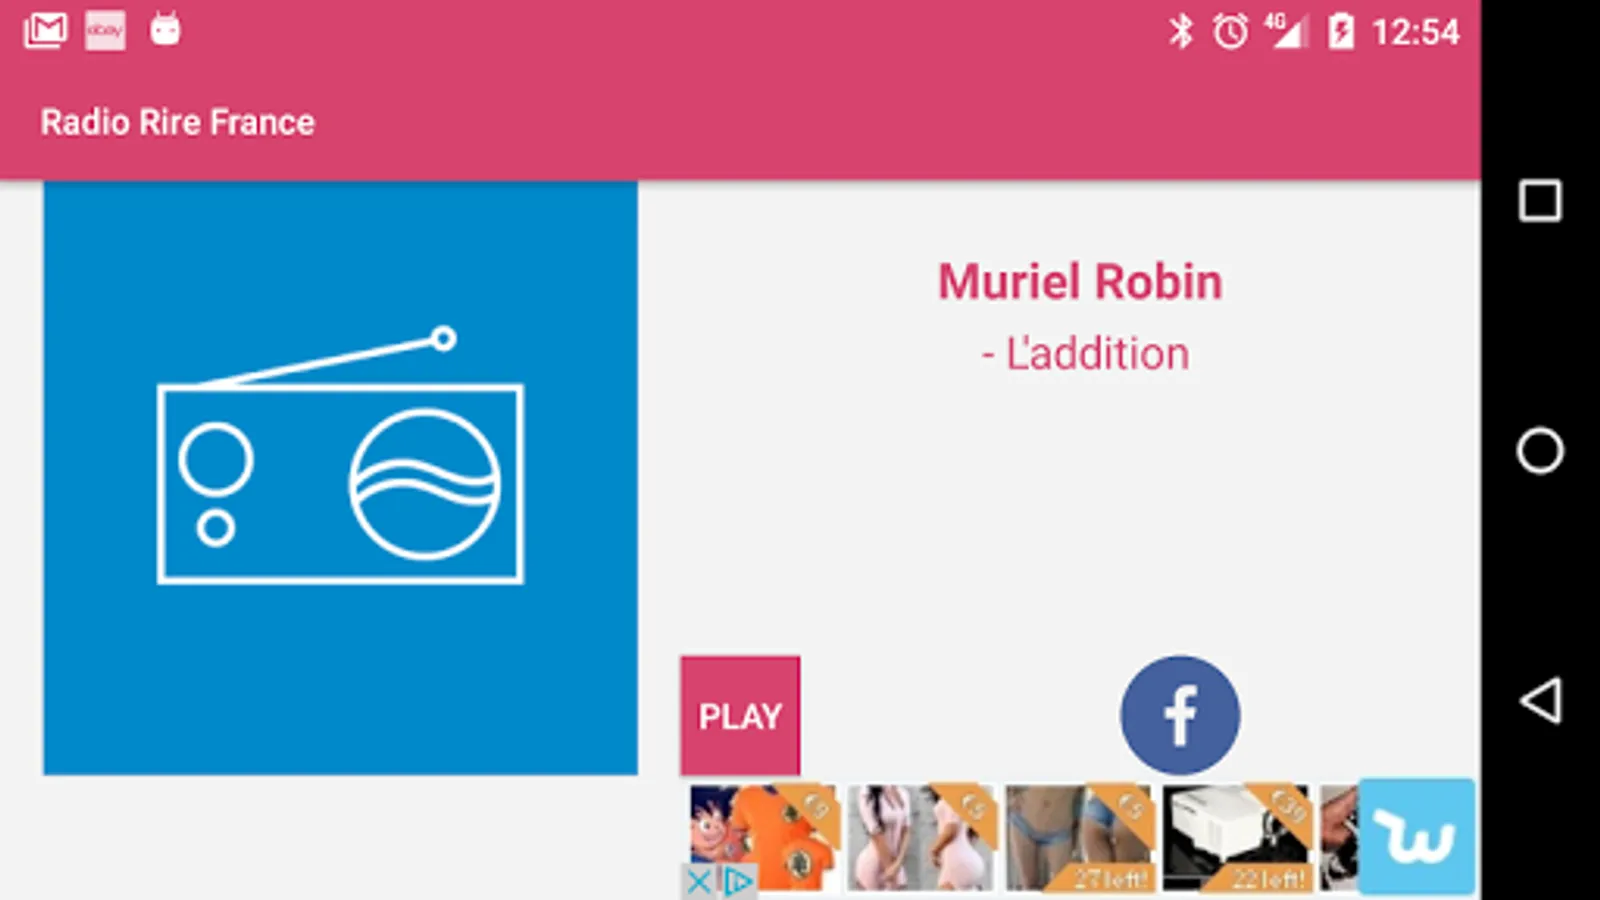Screen dimensions: 1600x900
Task: Click the blue radio artwork image
Action: coord(340,478)
